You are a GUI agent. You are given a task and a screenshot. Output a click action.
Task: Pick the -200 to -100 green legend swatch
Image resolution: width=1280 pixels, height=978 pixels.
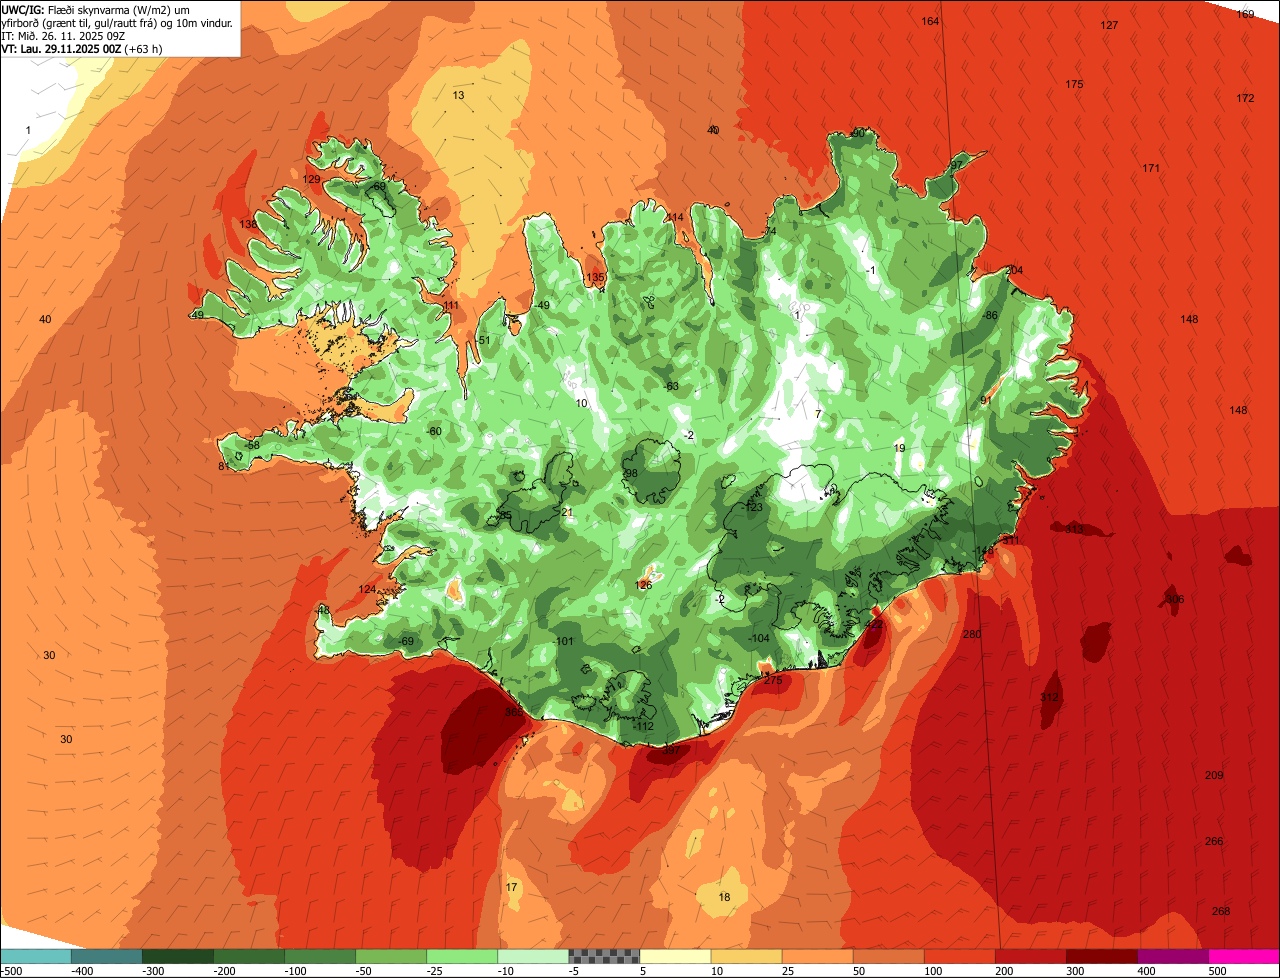point(249,956)
